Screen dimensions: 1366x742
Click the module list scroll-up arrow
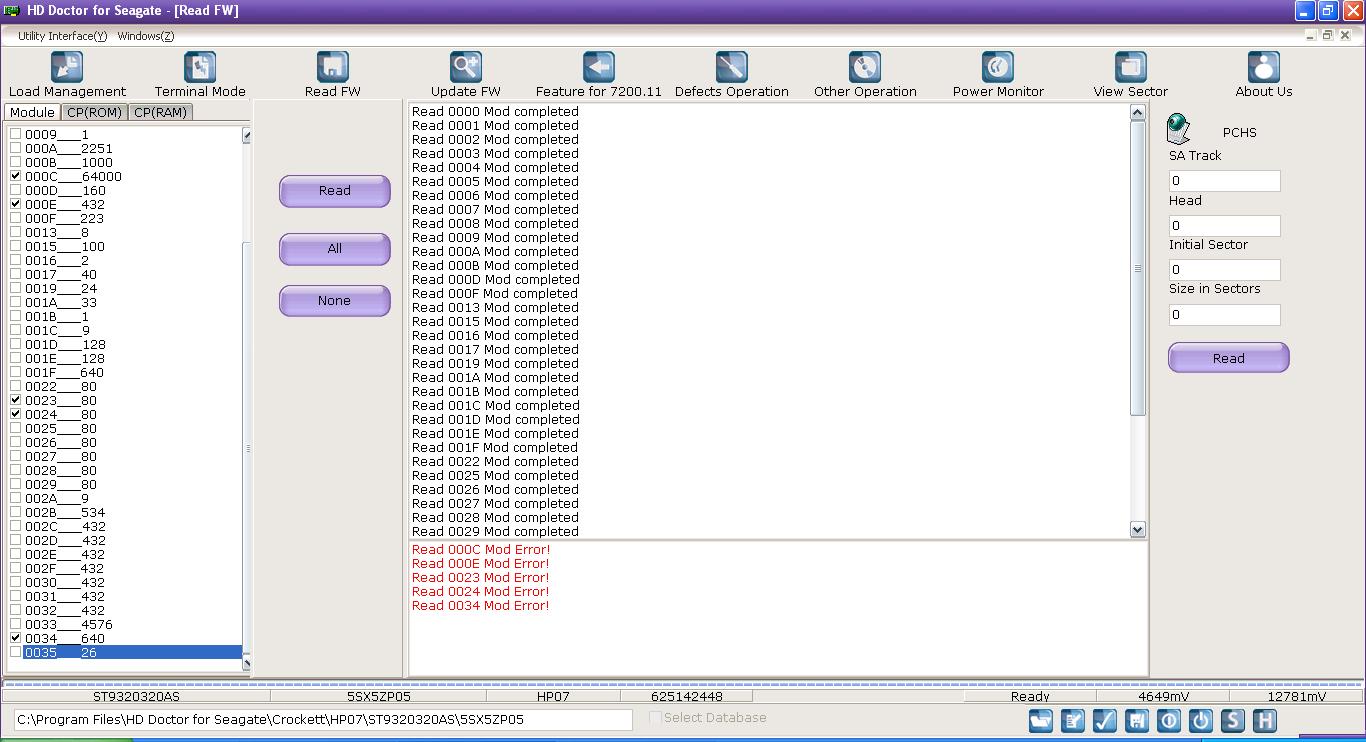(x=247, y=135)
